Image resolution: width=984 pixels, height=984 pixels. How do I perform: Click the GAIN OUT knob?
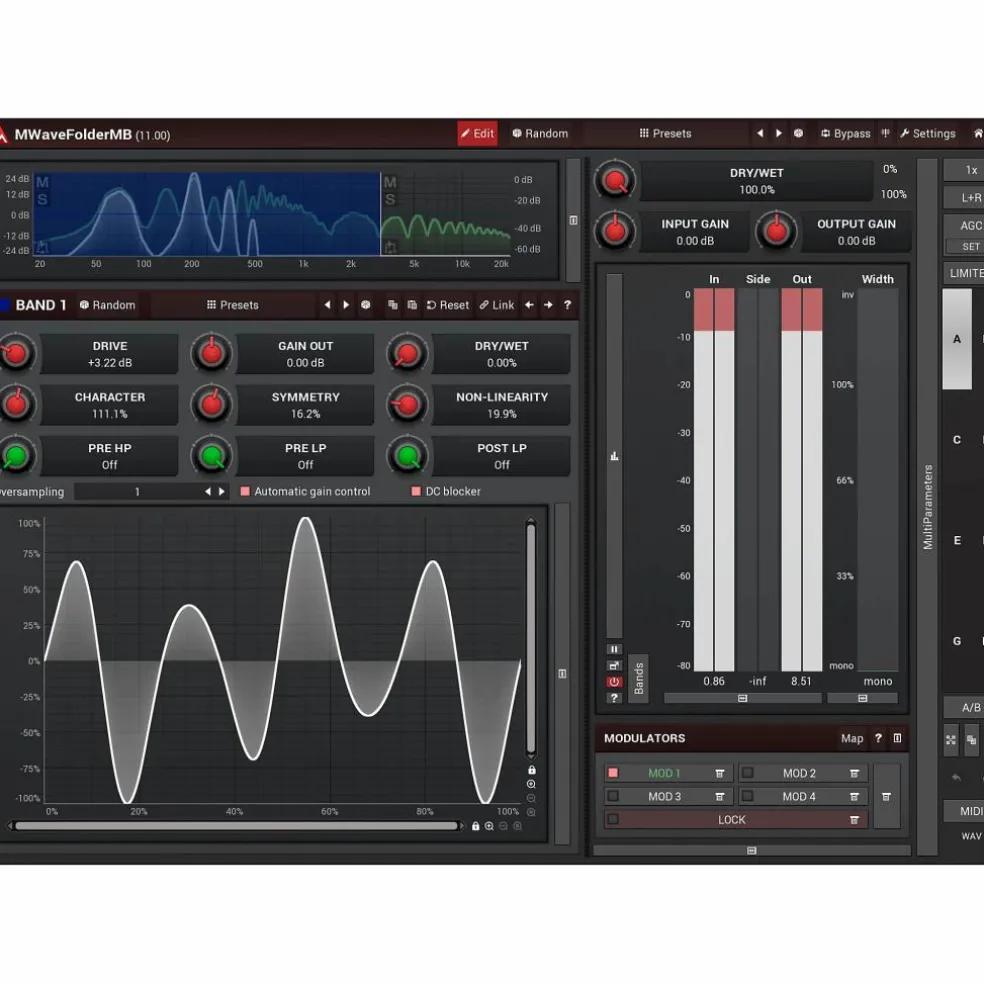pyautogui.click(x=211, y=354)
